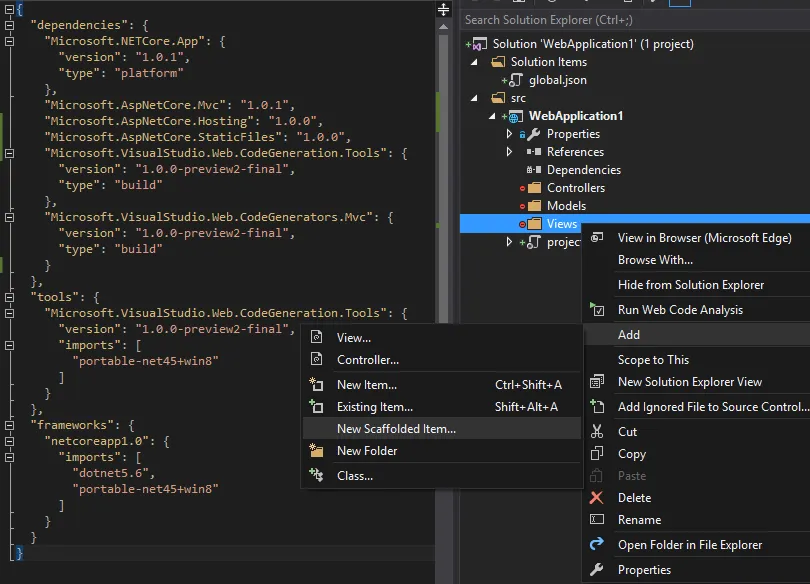This screenshot has height=584, width=810.
Task: Click the Add Ignored File icon
Action: point(597,406)
